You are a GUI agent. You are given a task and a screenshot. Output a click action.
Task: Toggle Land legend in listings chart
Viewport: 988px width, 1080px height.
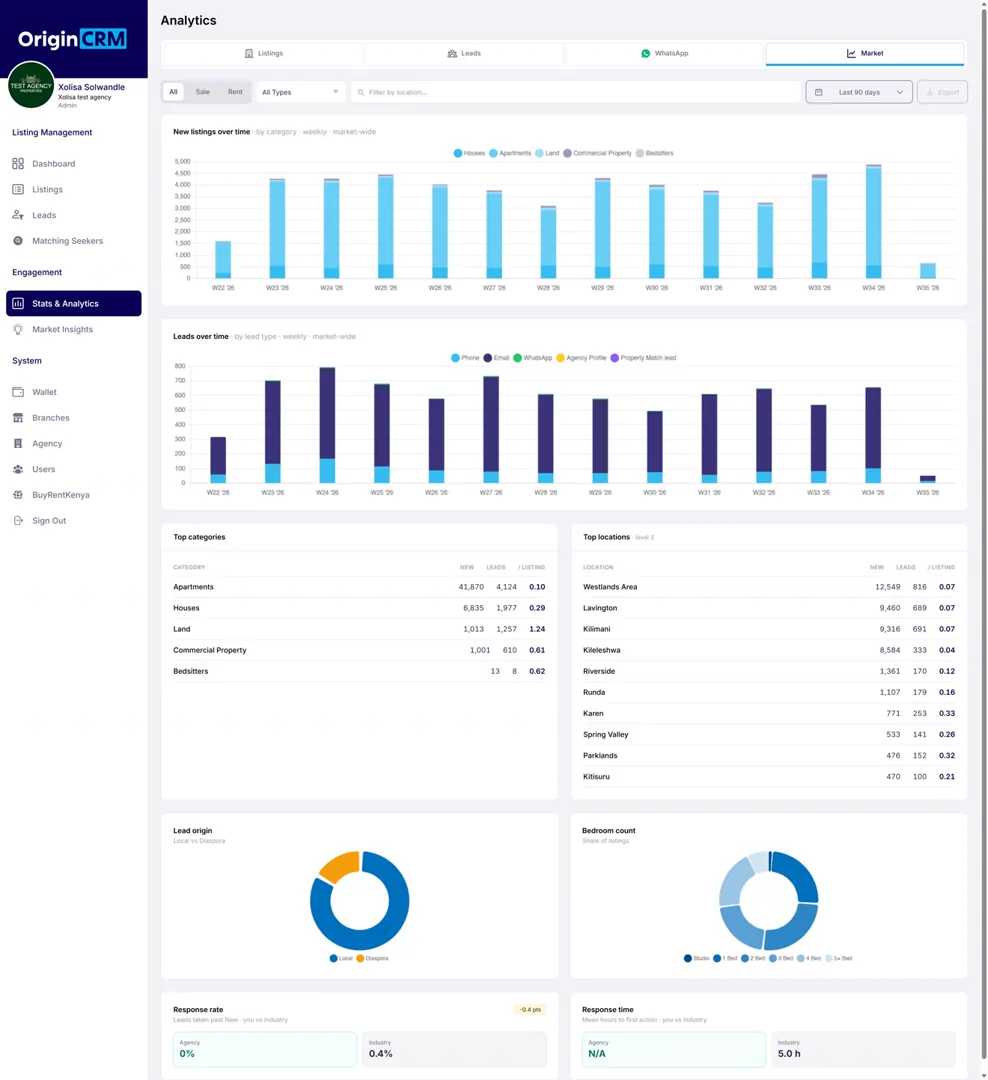(547, 154)
